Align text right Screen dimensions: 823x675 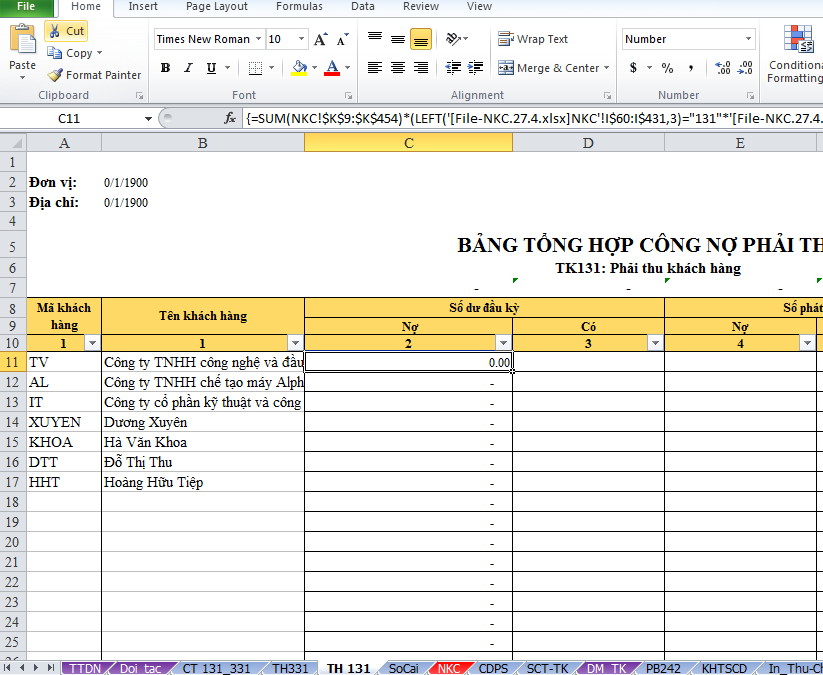421,68
